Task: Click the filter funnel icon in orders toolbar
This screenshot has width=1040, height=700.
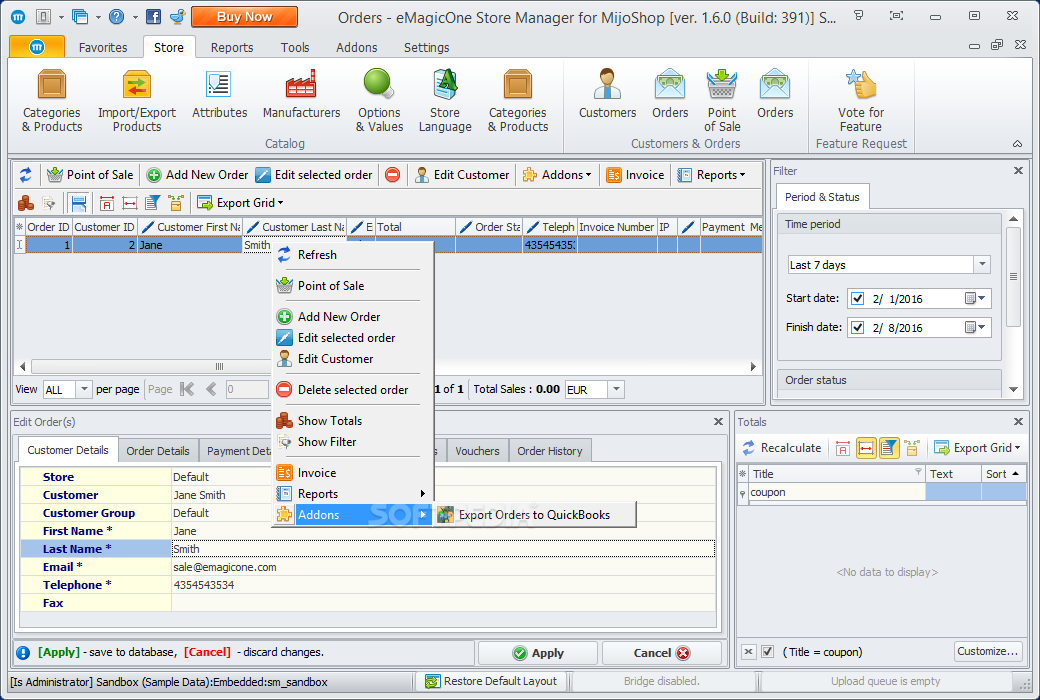Action: coord(153,203)
